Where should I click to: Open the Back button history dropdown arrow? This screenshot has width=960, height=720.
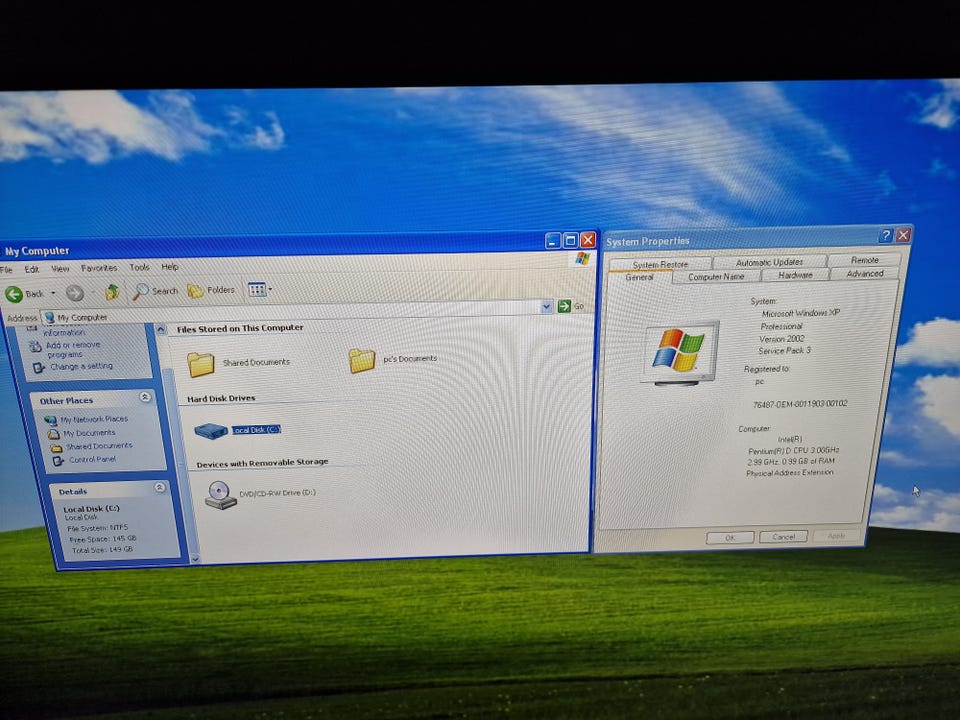[x=53, y=294]
